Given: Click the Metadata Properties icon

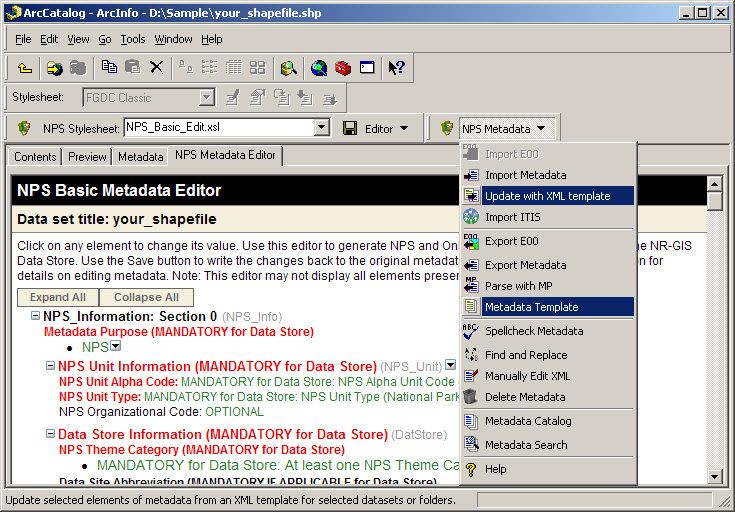Looking at the screenshot, I should point(257,98).
